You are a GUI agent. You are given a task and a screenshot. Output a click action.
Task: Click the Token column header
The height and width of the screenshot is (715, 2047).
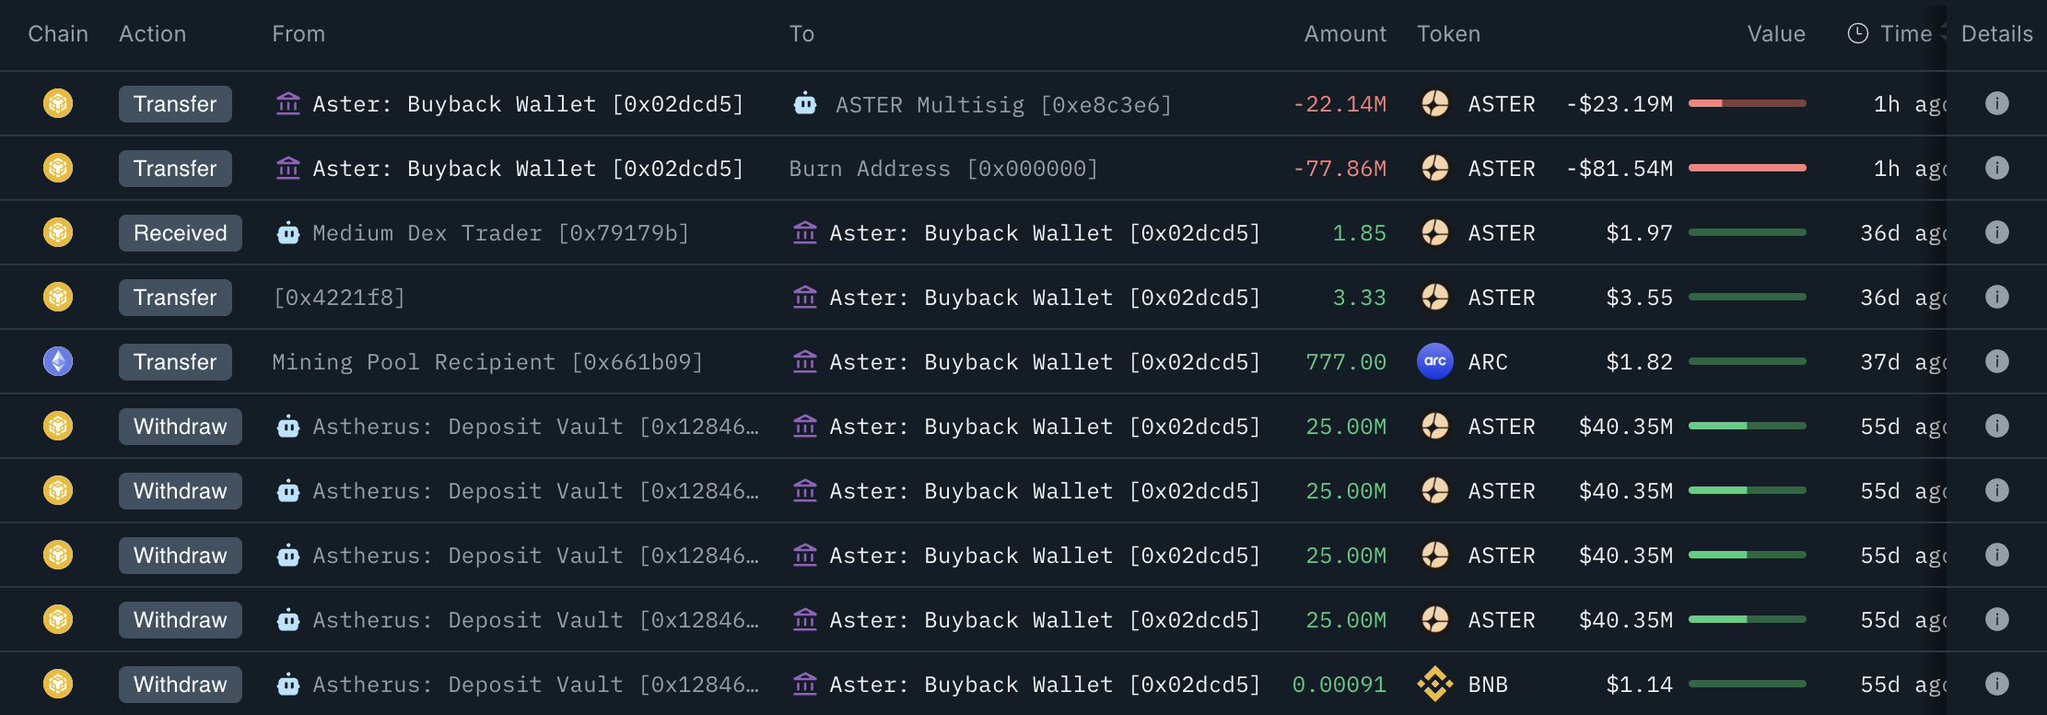(1448, 34)
